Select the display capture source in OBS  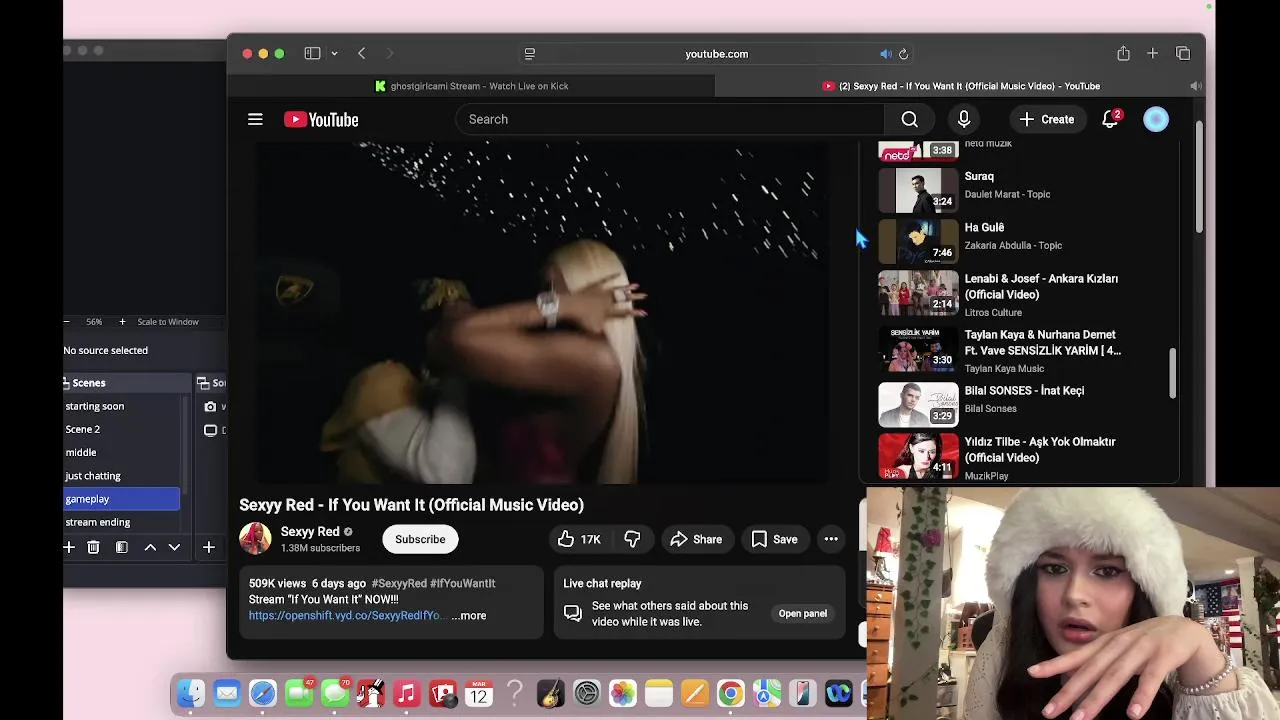click(211, 430)
